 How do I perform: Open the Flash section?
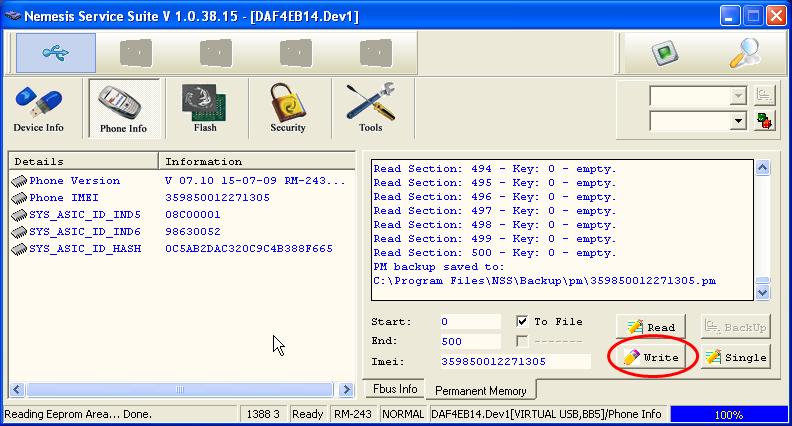click(x=205, y=109)
